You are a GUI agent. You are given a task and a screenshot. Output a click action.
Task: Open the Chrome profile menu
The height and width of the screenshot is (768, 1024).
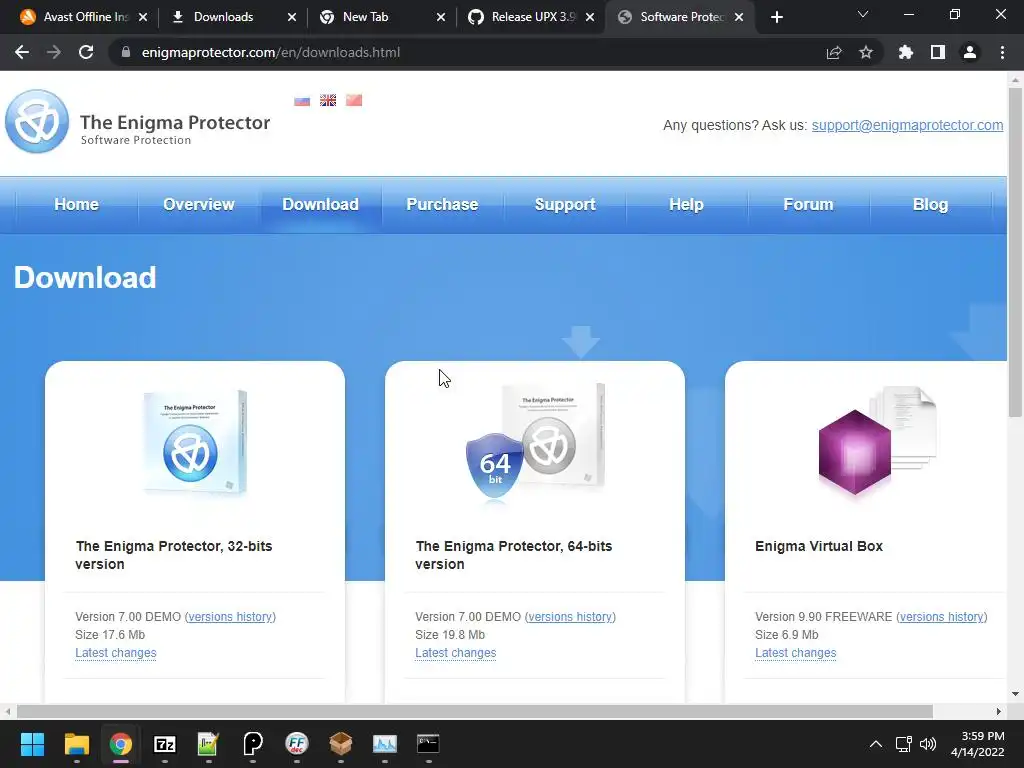point(970,52)
